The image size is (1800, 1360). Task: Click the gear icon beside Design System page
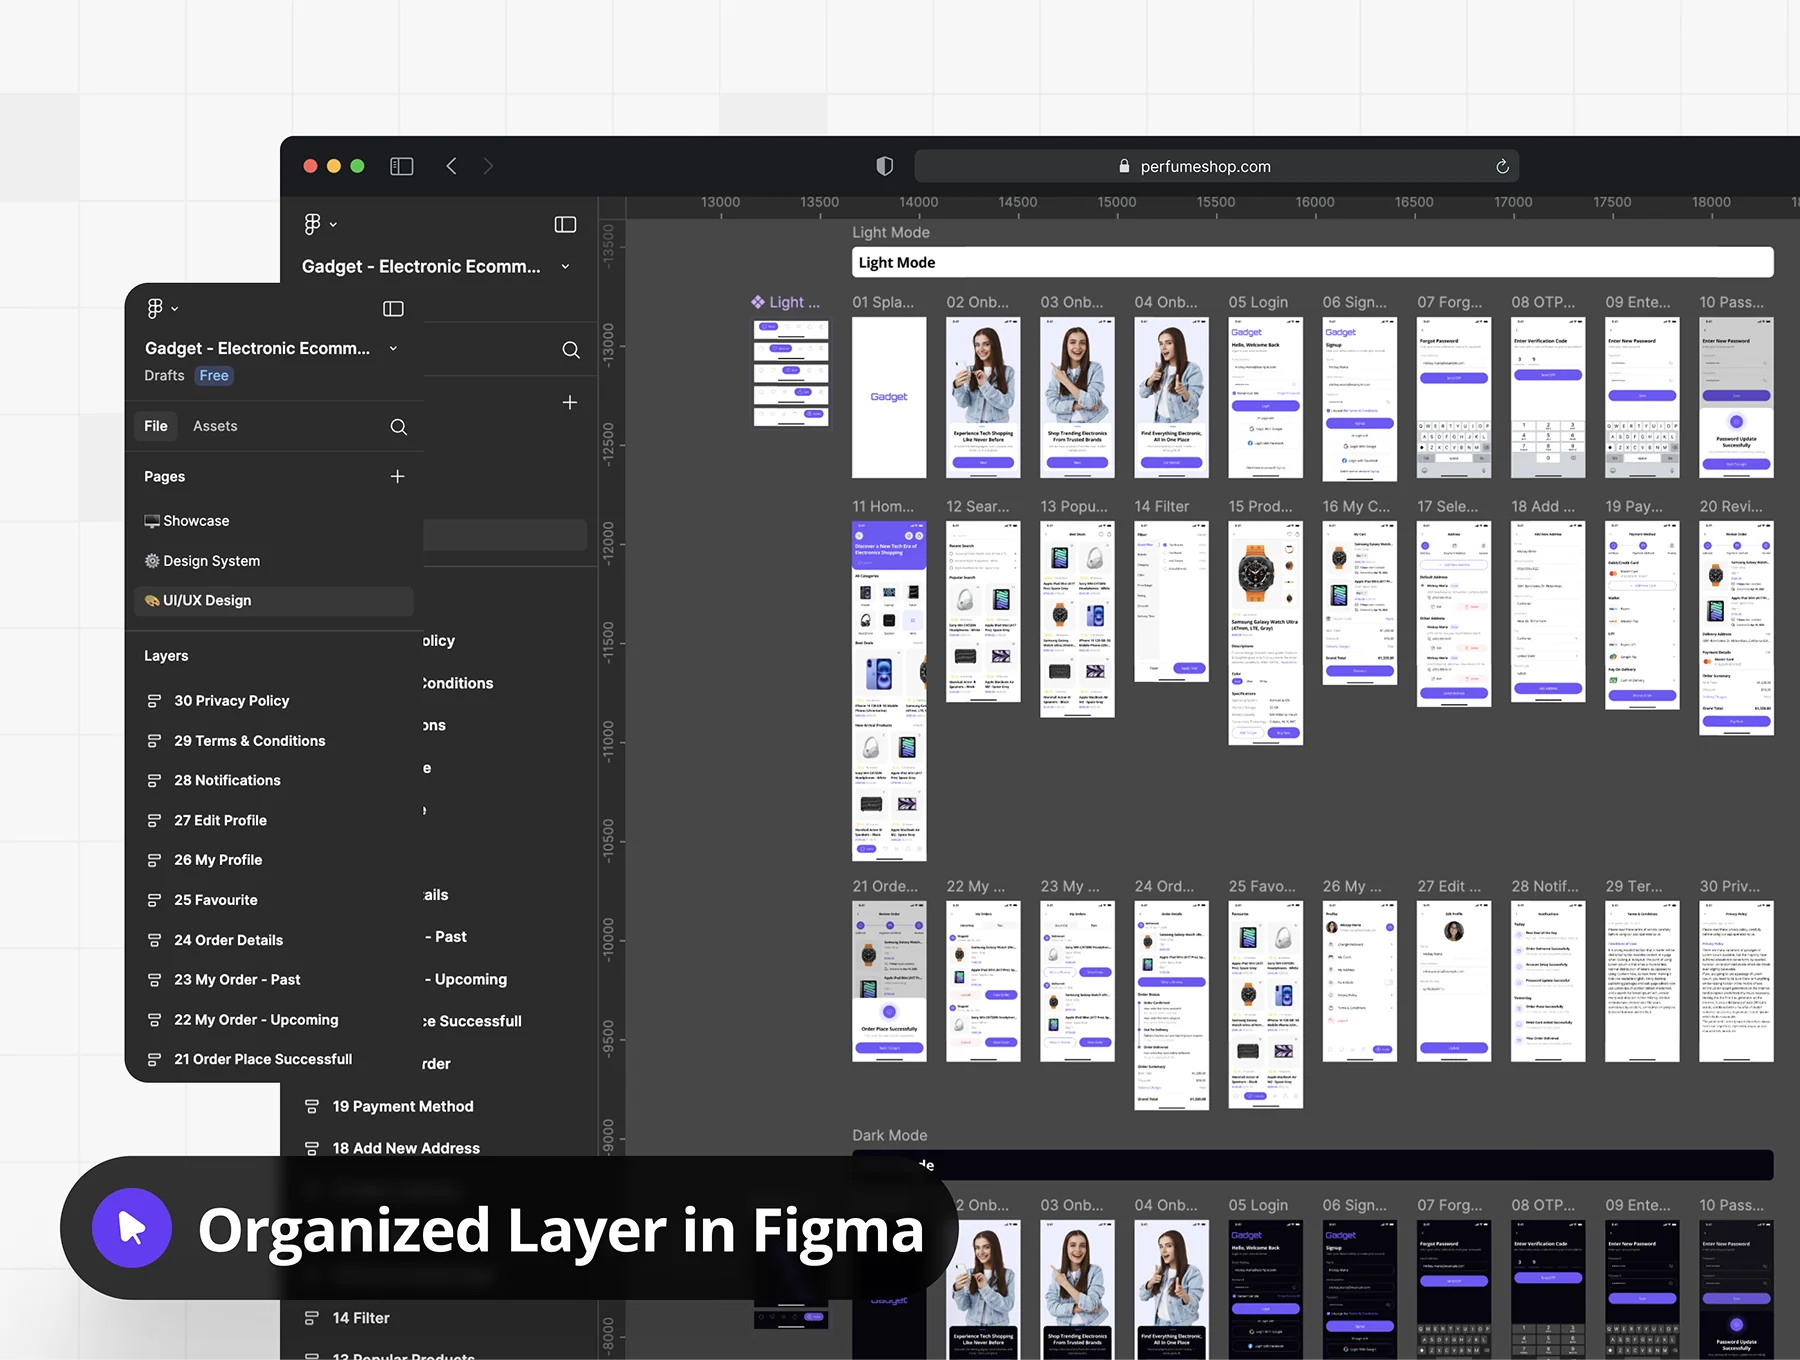click(152, 561)
